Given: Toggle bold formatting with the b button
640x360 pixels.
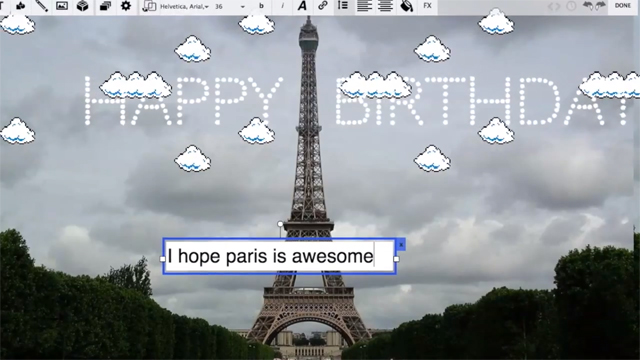Looking at the screenshot, I should click(261, 6).
